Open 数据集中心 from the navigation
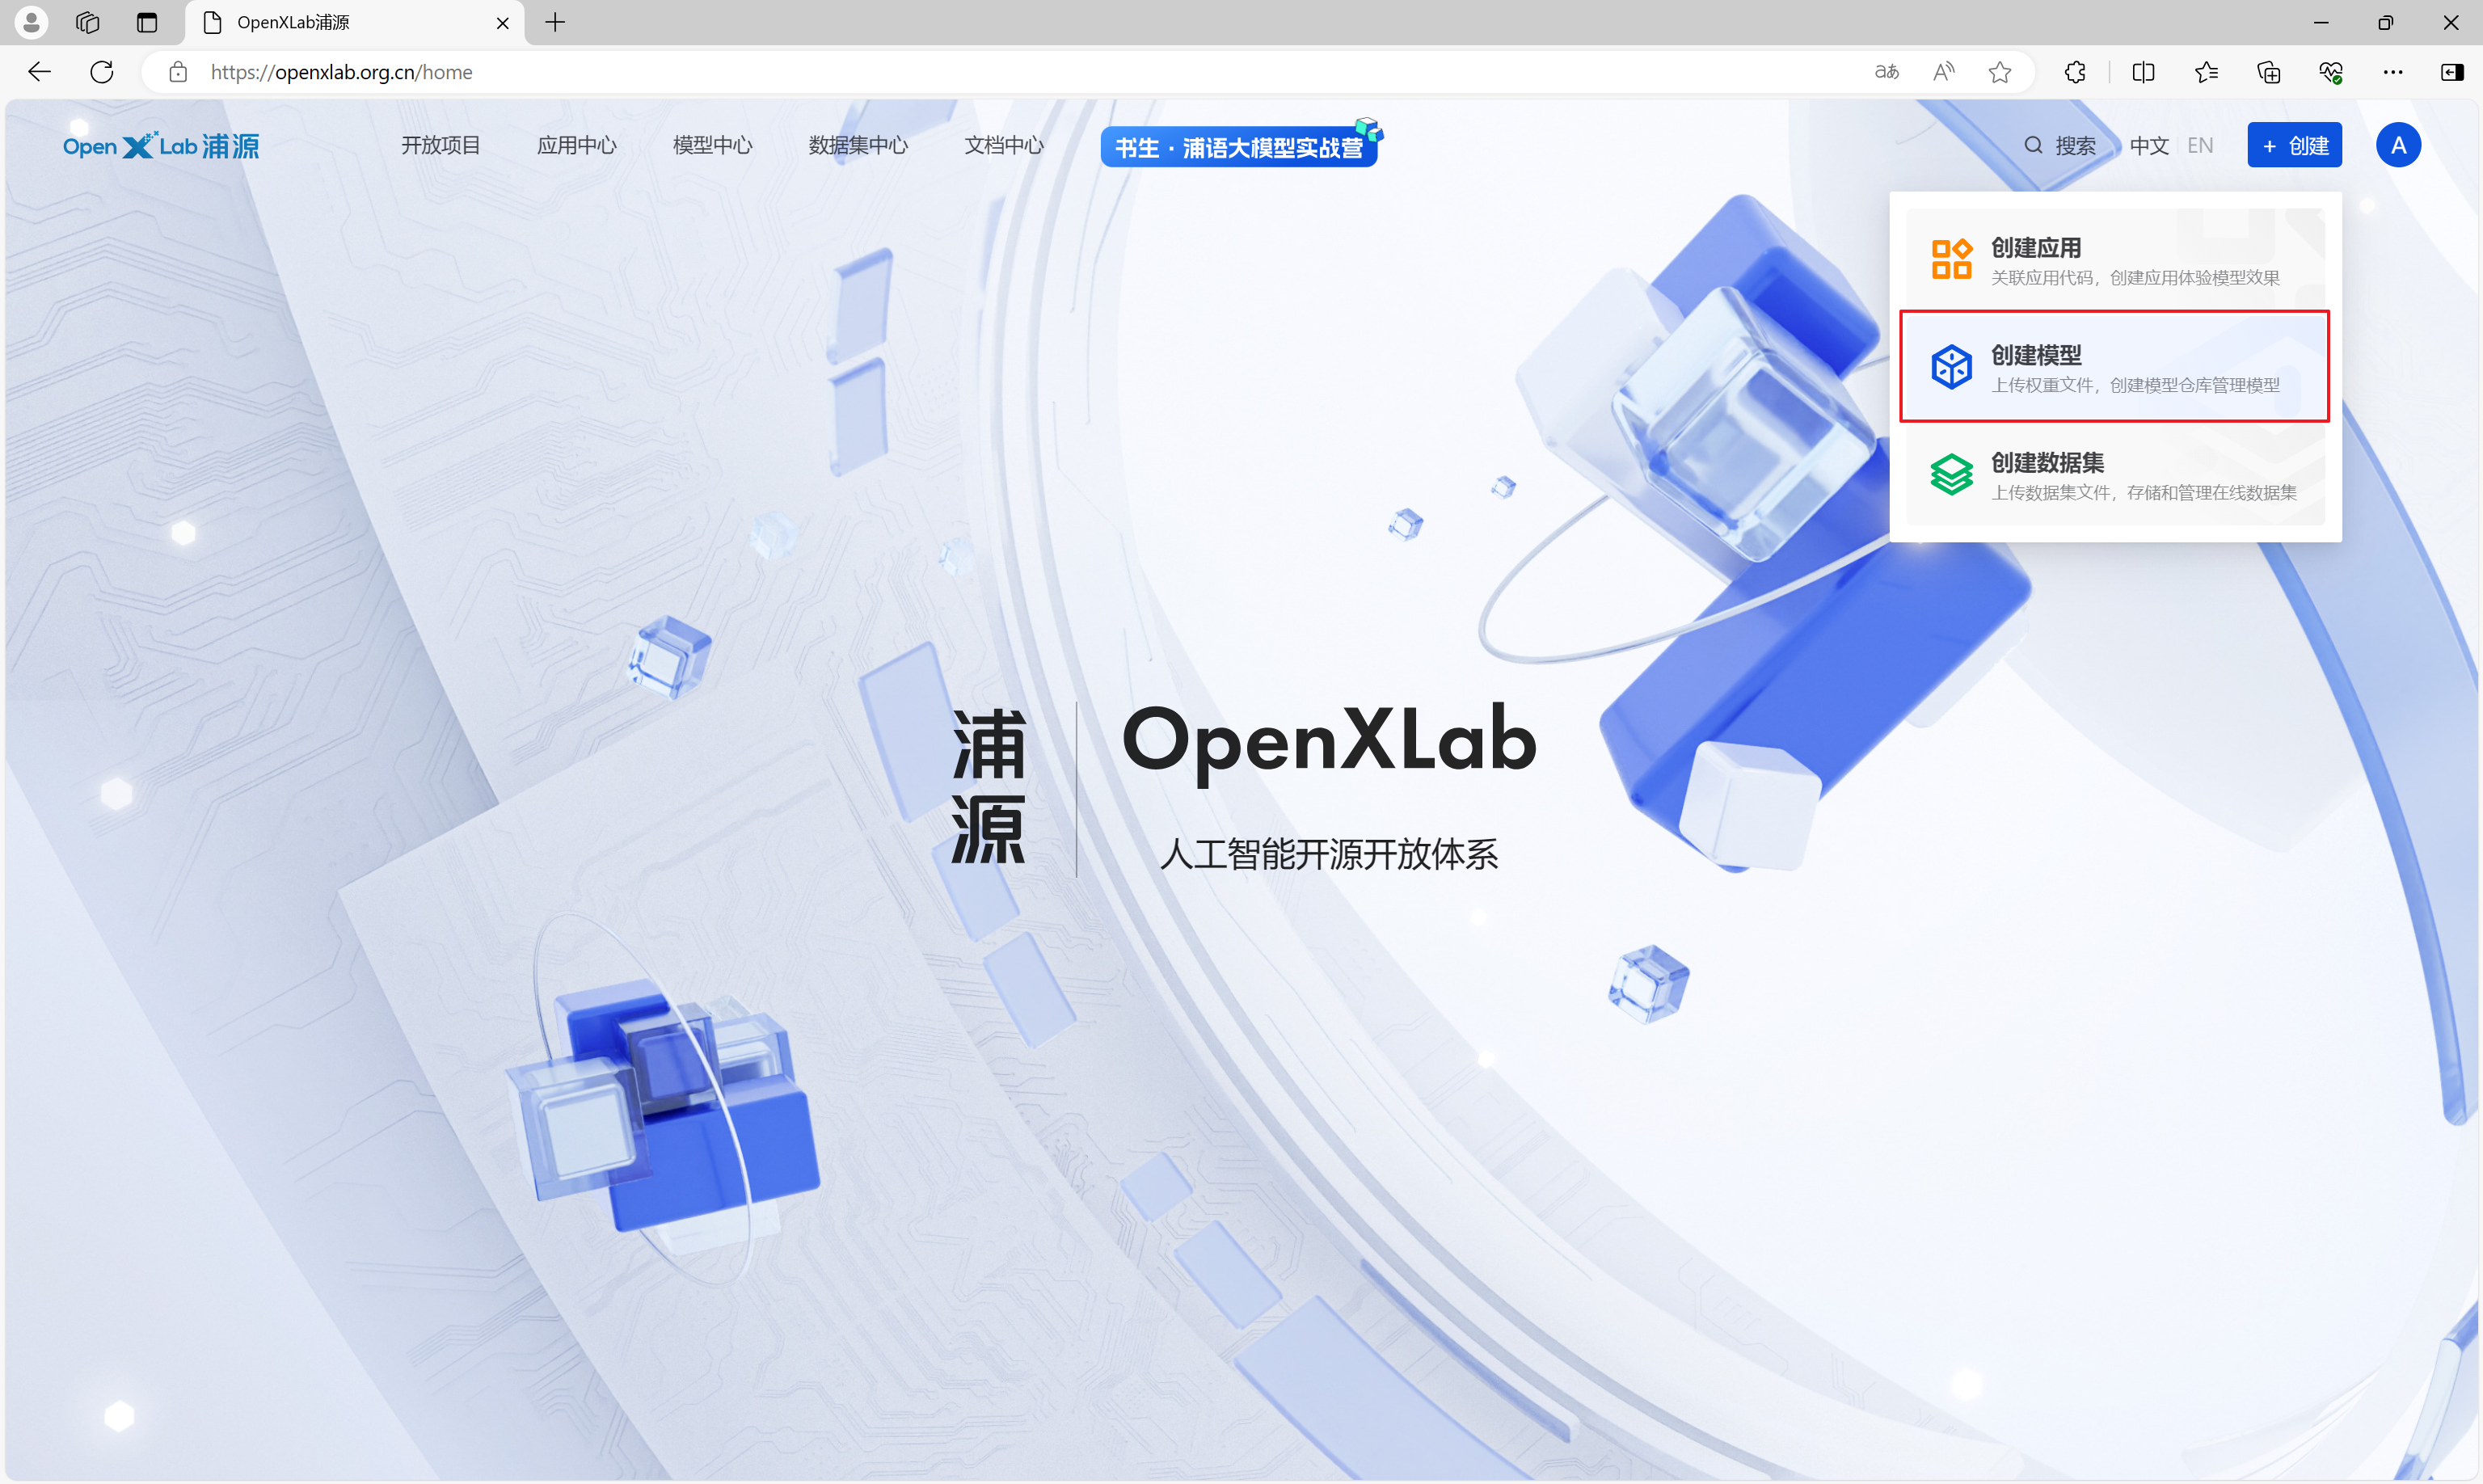 [x=858, y=146]
